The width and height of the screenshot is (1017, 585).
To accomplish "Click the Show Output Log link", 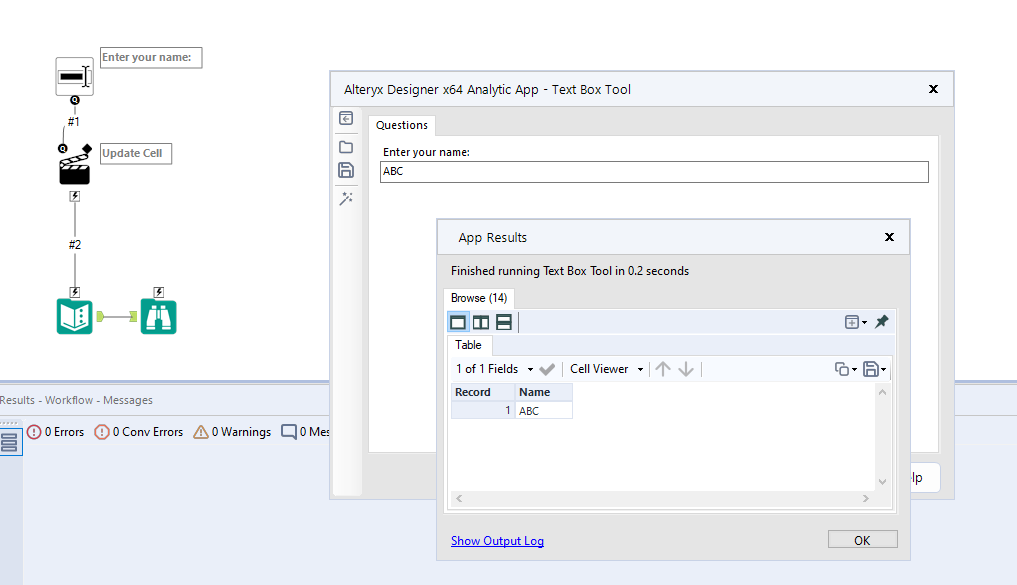I will tap(497, 540).
